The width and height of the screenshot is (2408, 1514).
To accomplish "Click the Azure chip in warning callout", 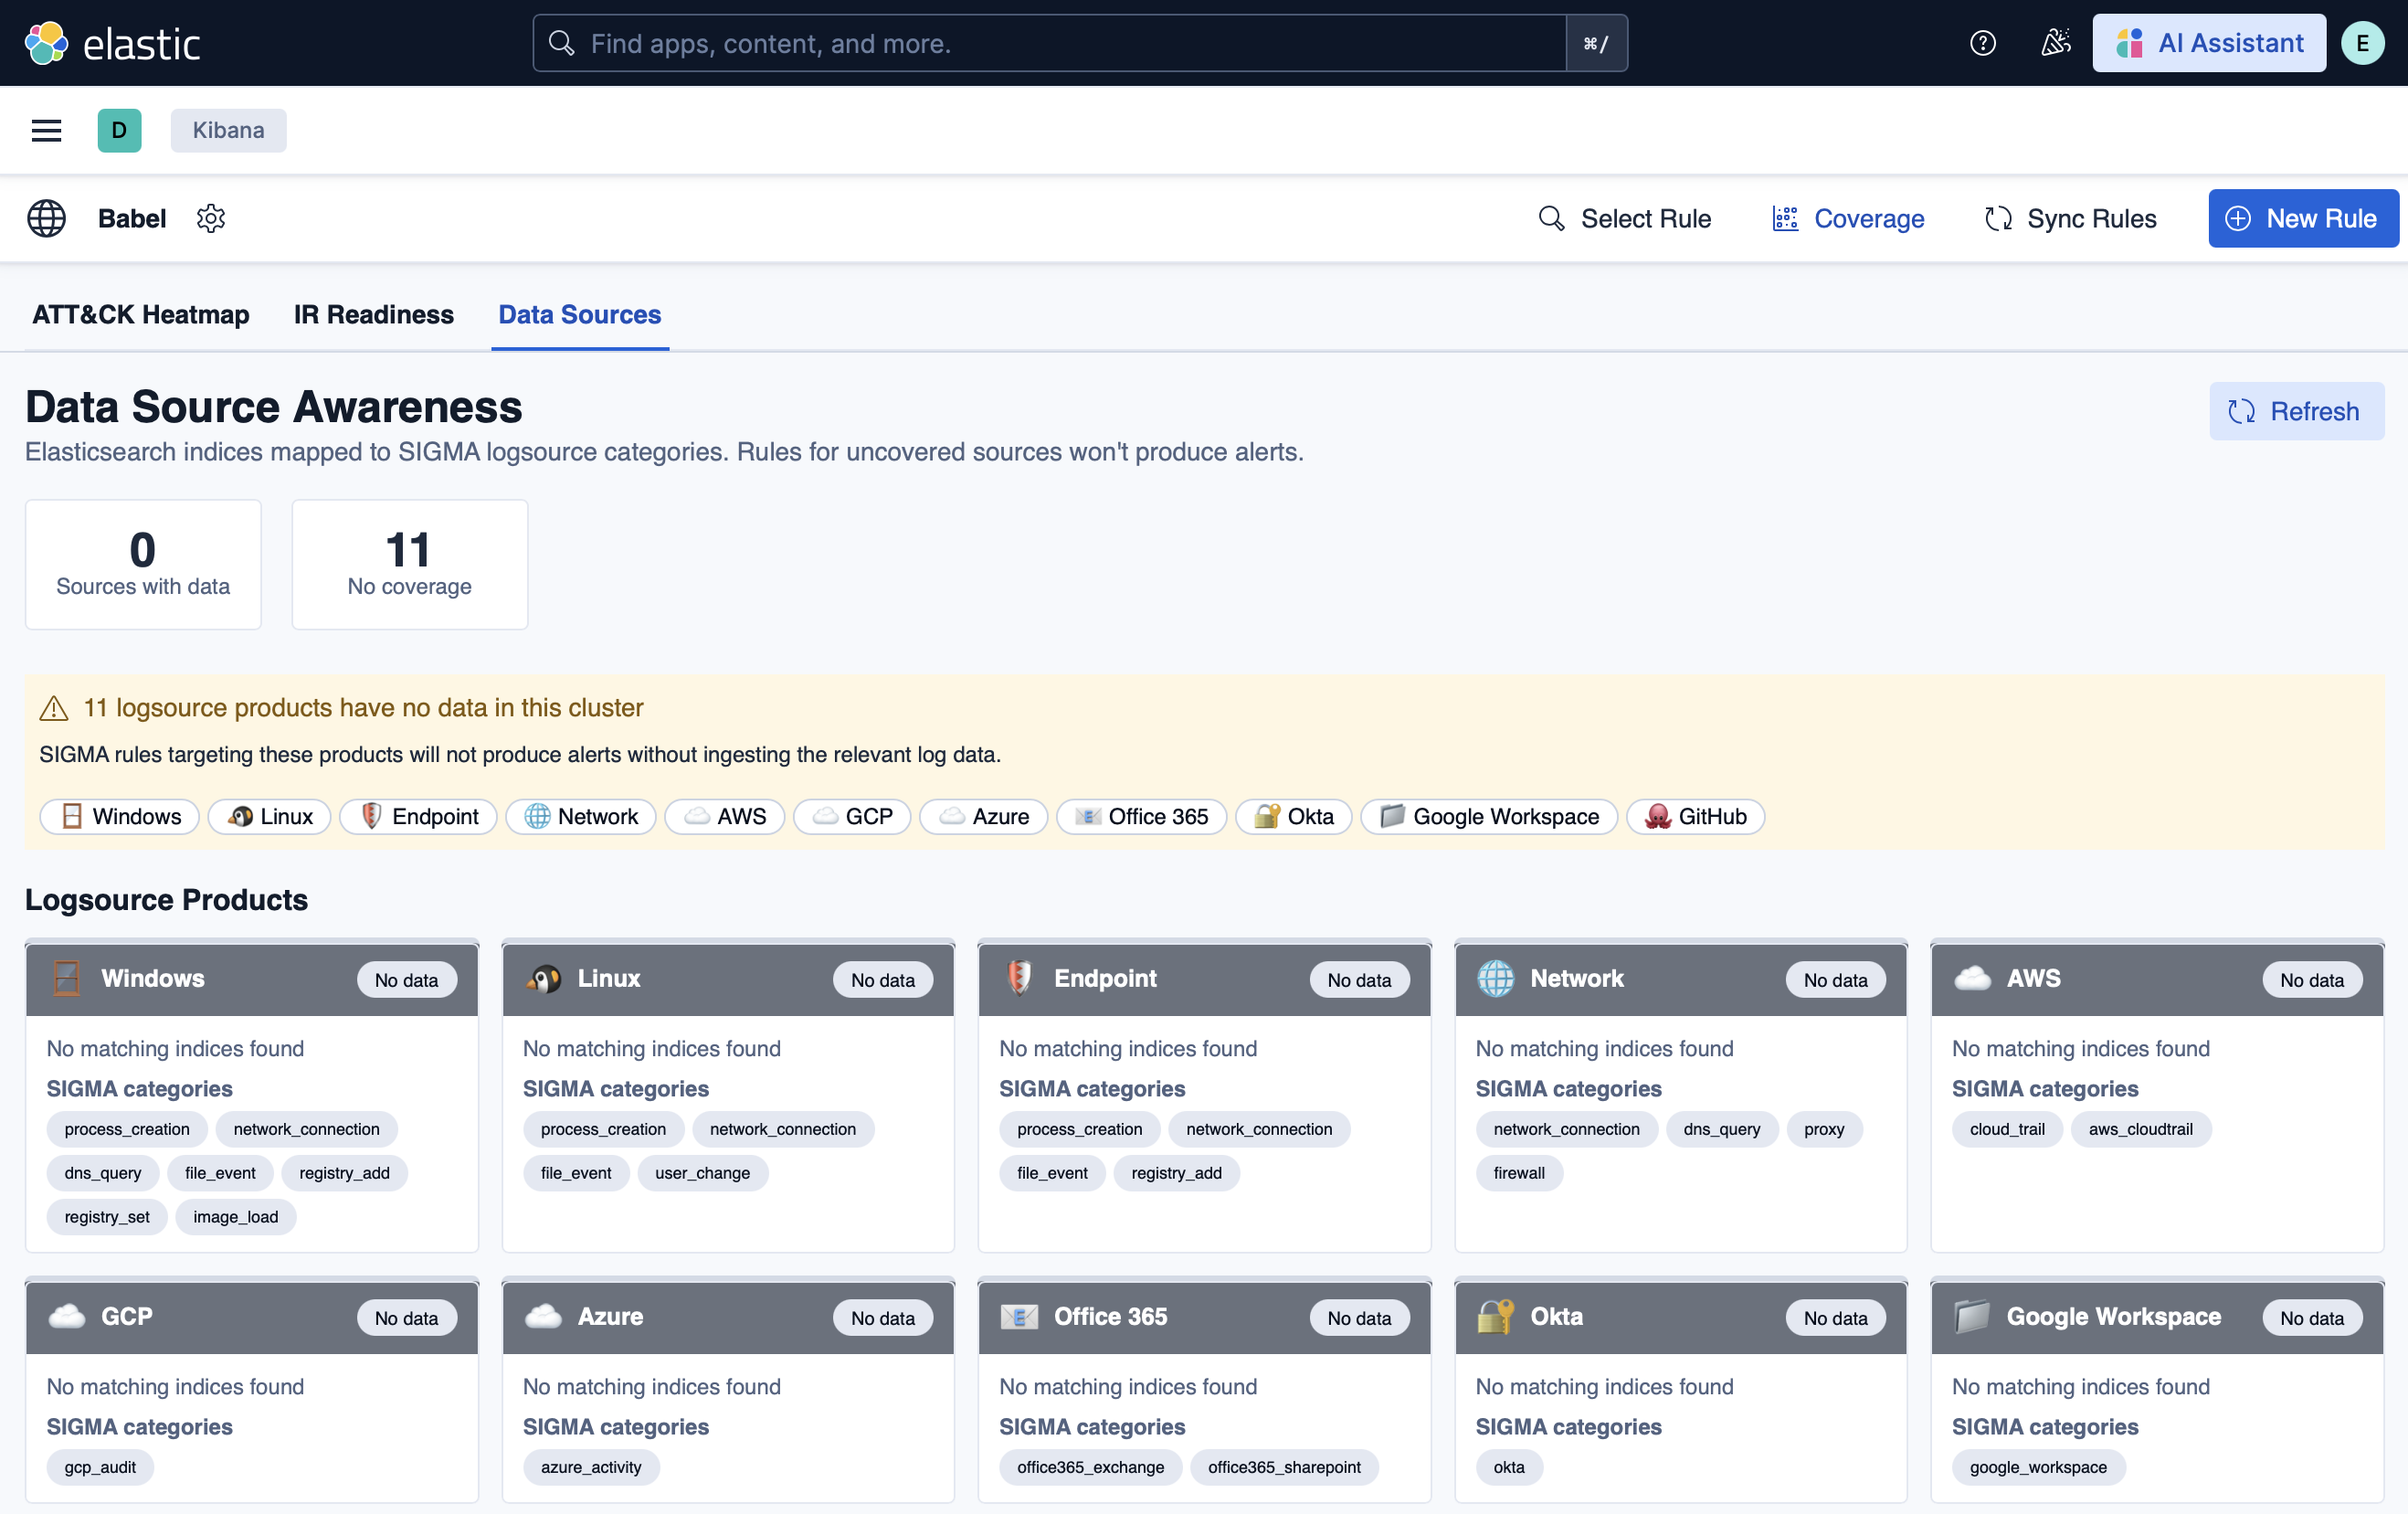I will pos(983,816).
